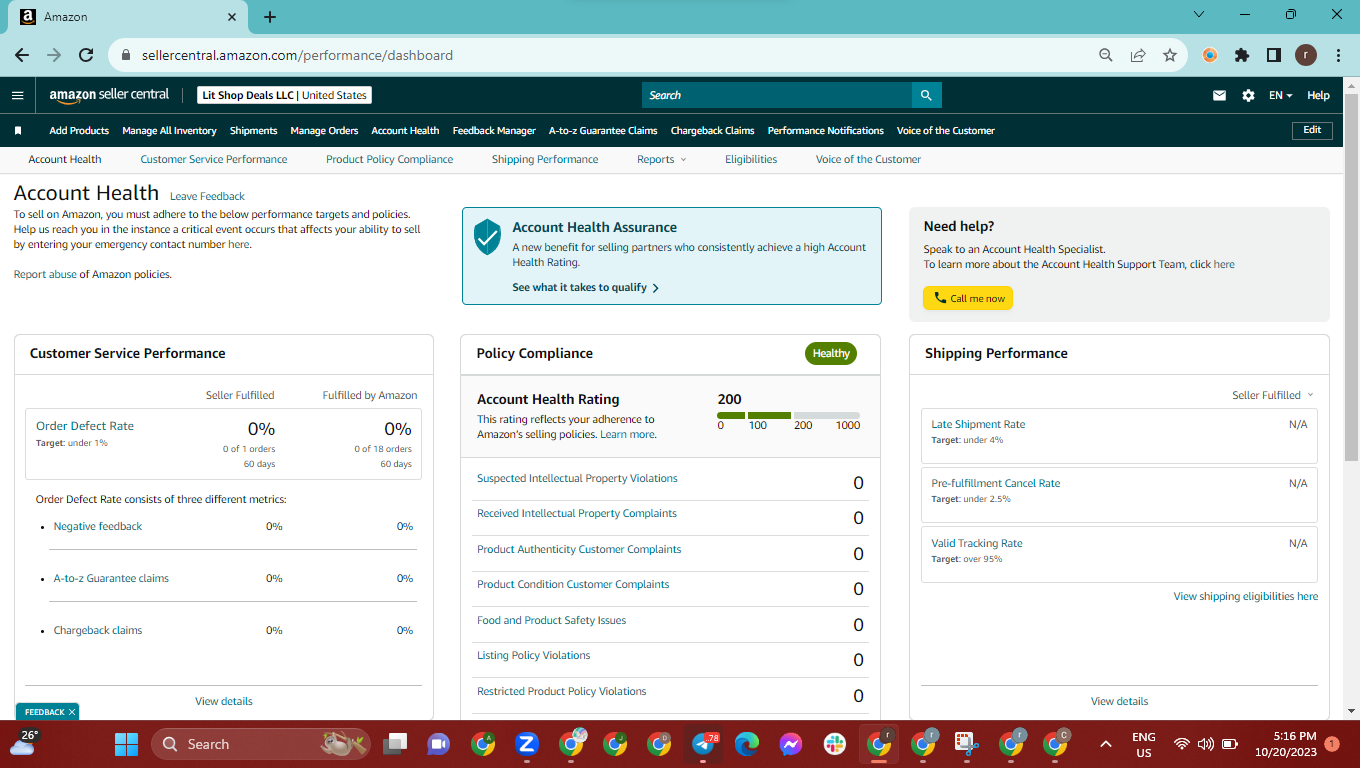The height and width of the screenshot is (768, 1360).
Task: Open the EN language dropdown
Action: pyautogui.click(x=1280, y=95)
